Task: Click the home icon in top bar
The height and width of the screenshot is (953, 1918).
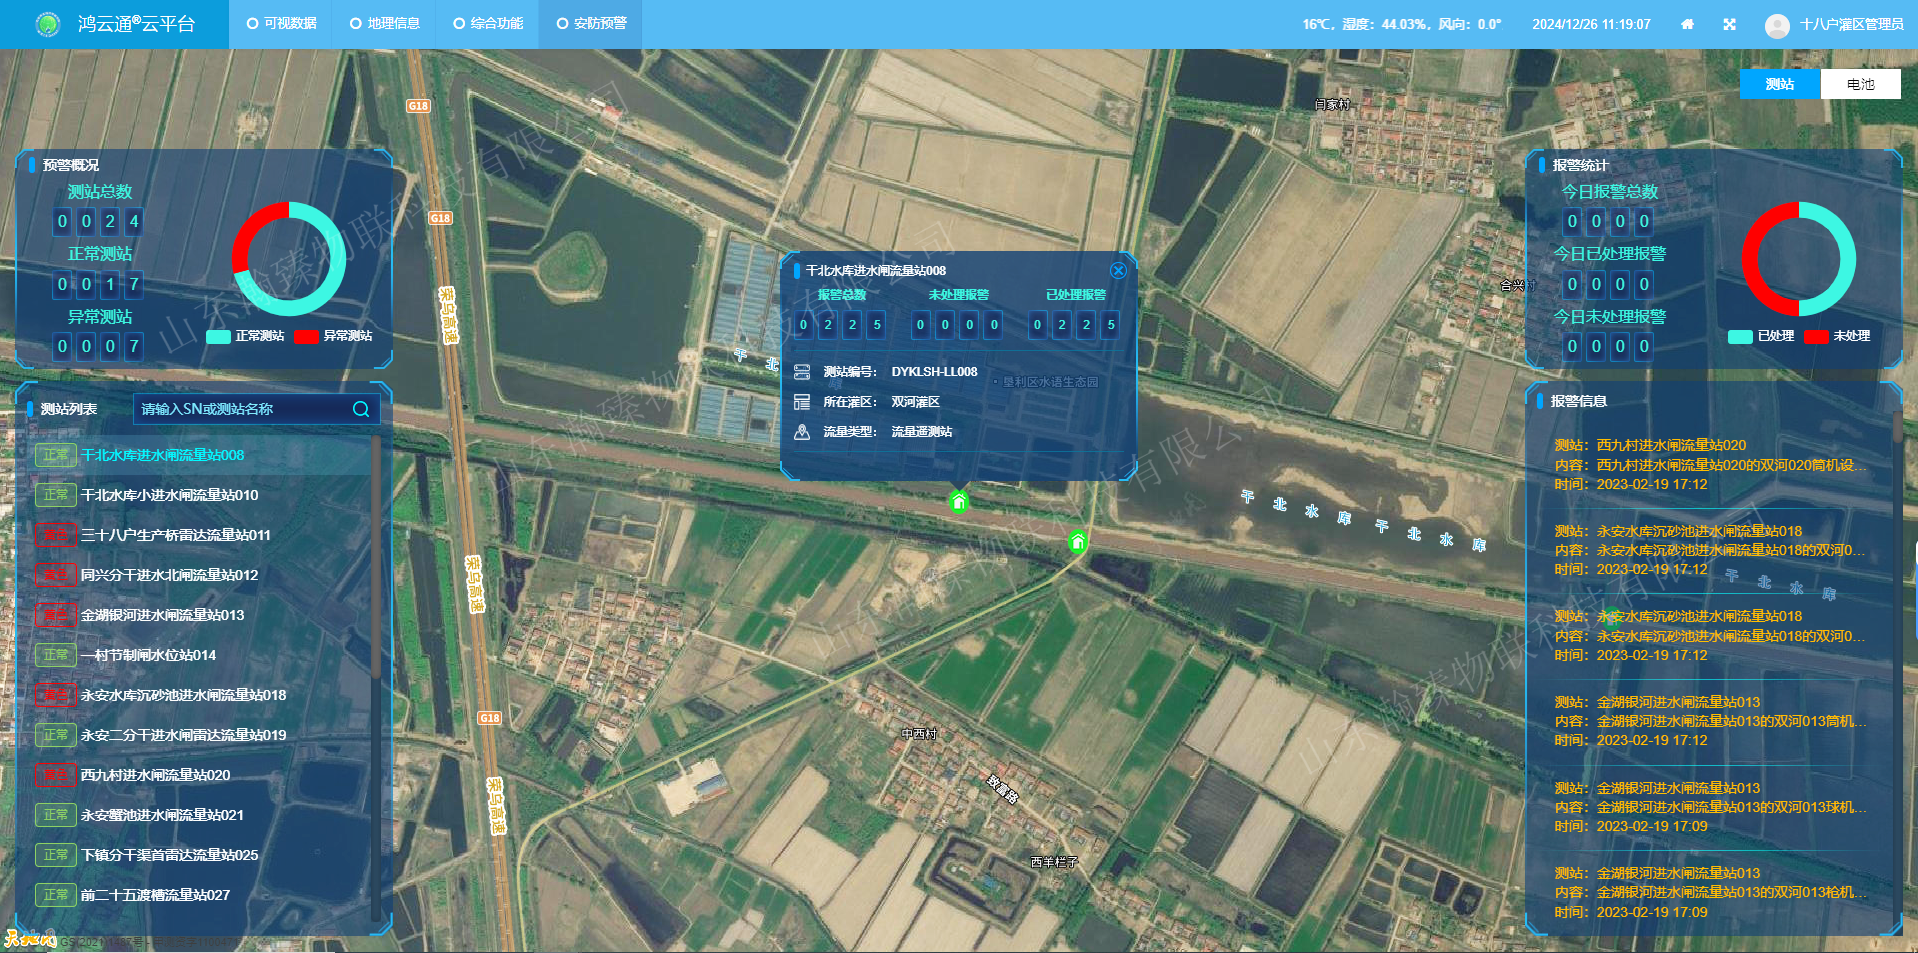Action: (1687, 24)
